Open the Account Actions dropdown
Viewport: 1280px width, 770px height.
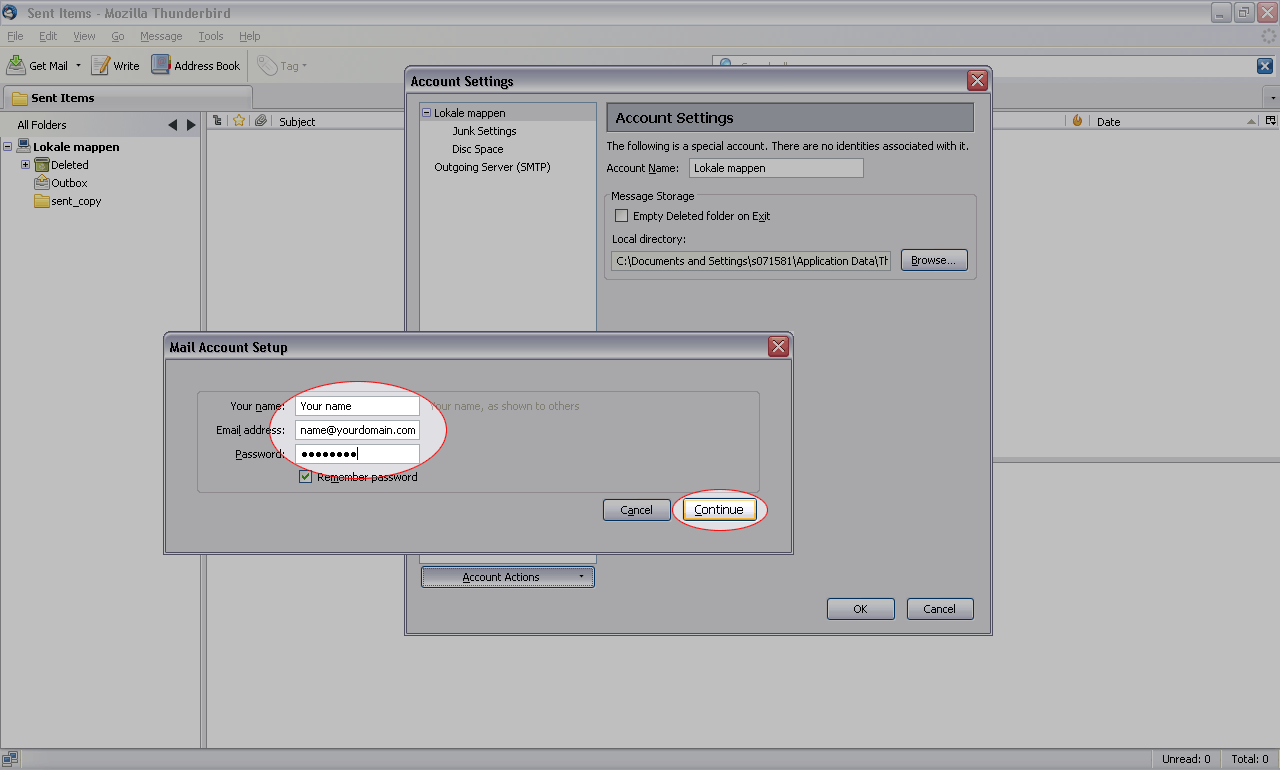point(507,577)
